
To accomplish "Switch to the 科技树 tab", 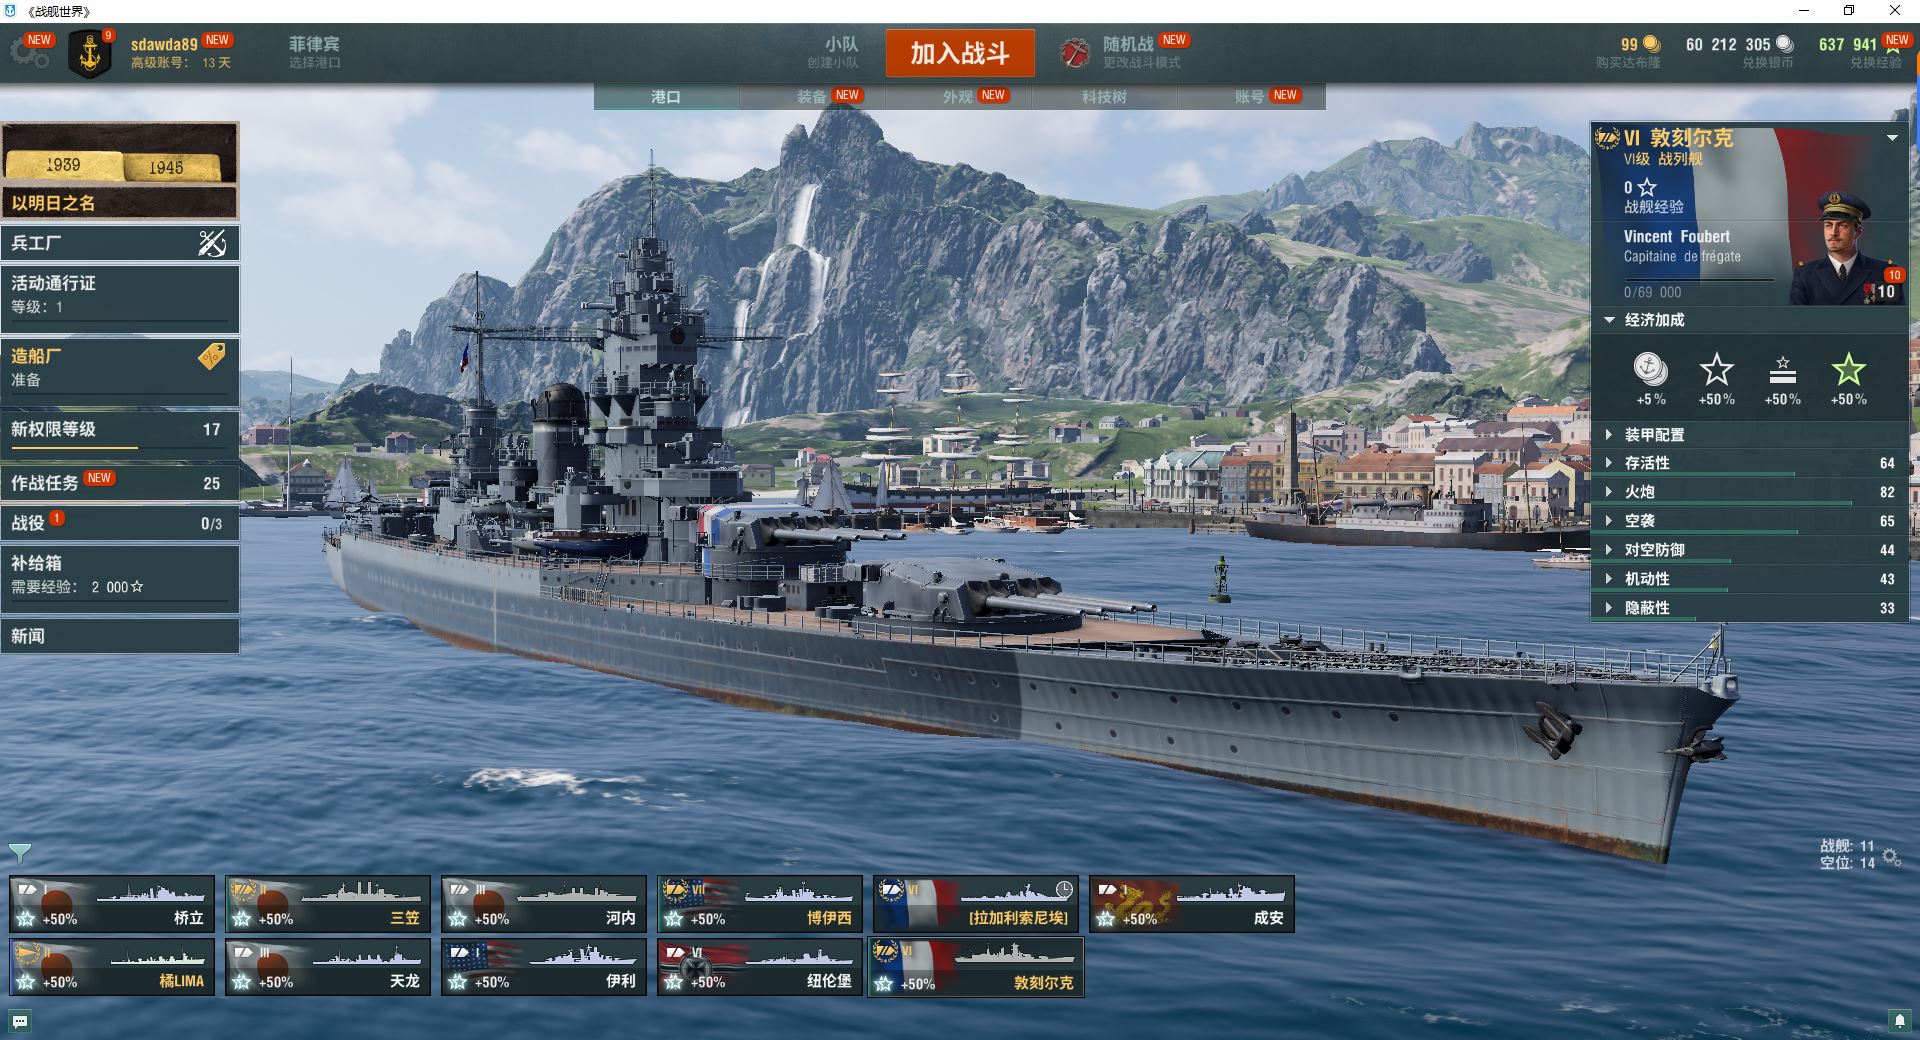I will 1104,96.
